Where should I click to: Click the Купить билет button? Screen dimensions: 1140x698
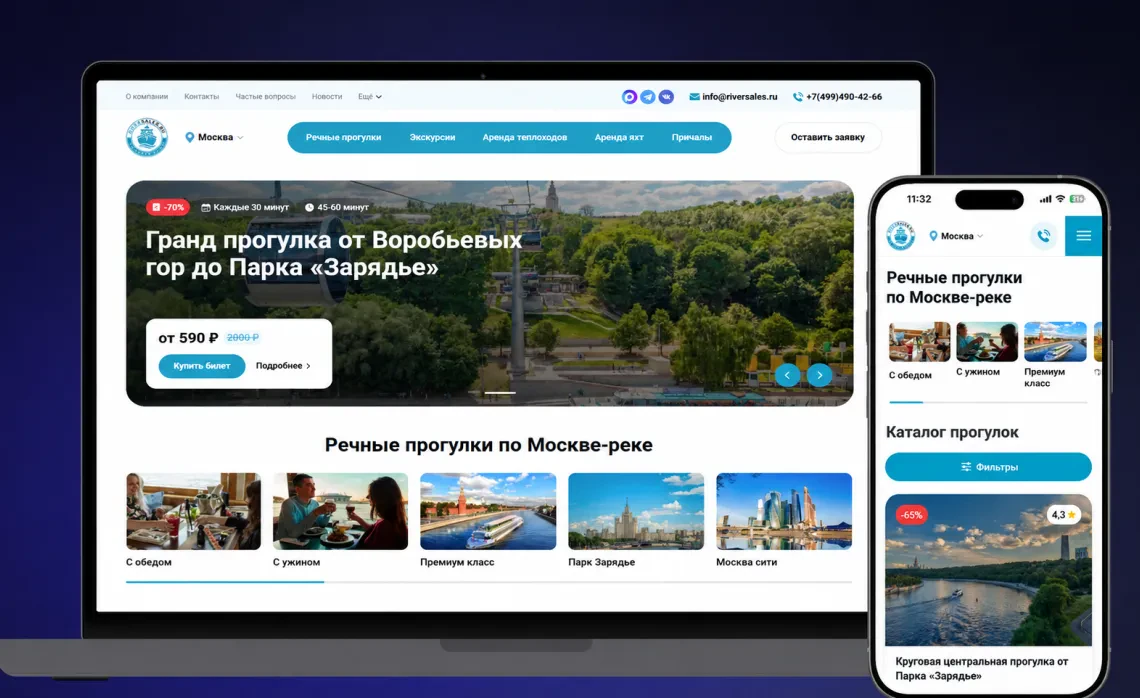click(x=201, y=366)
